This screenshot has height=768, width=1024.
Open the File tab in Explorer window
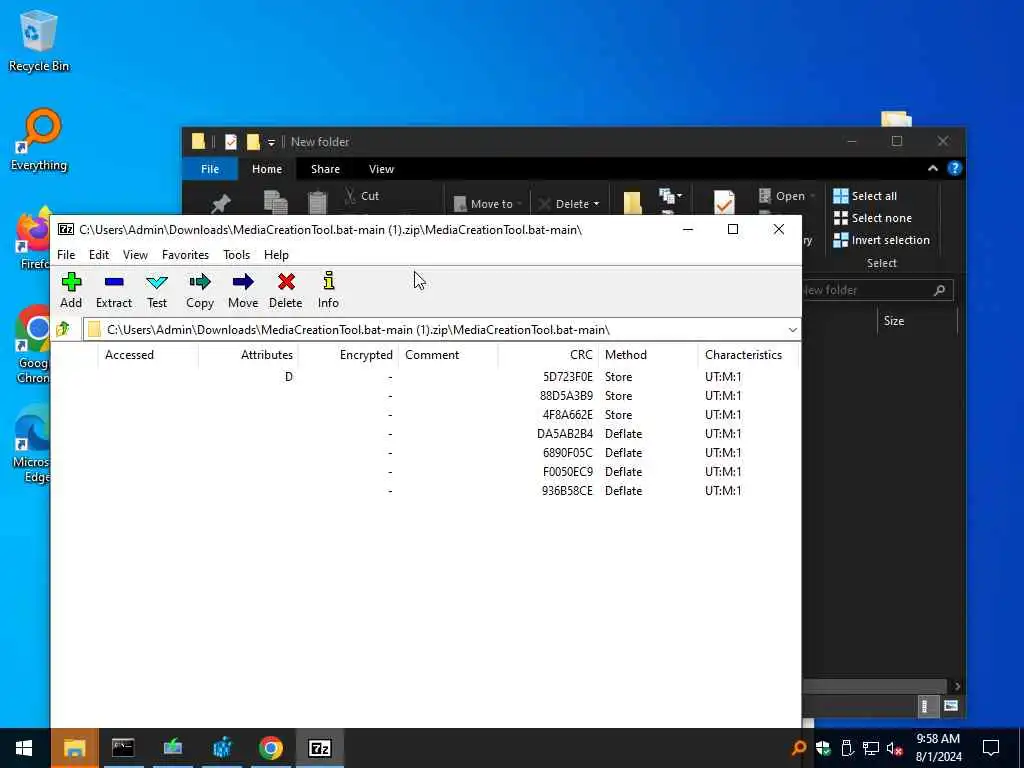tap(210, 169)
